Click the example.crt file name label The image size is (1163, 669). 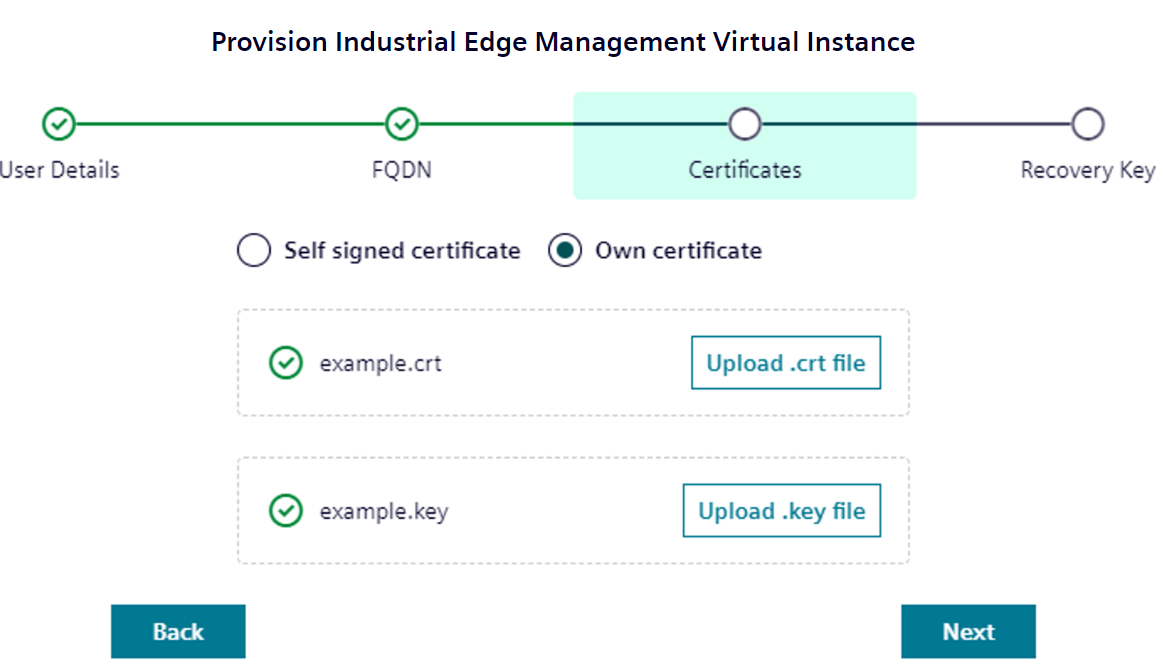(x=380, y=362)
